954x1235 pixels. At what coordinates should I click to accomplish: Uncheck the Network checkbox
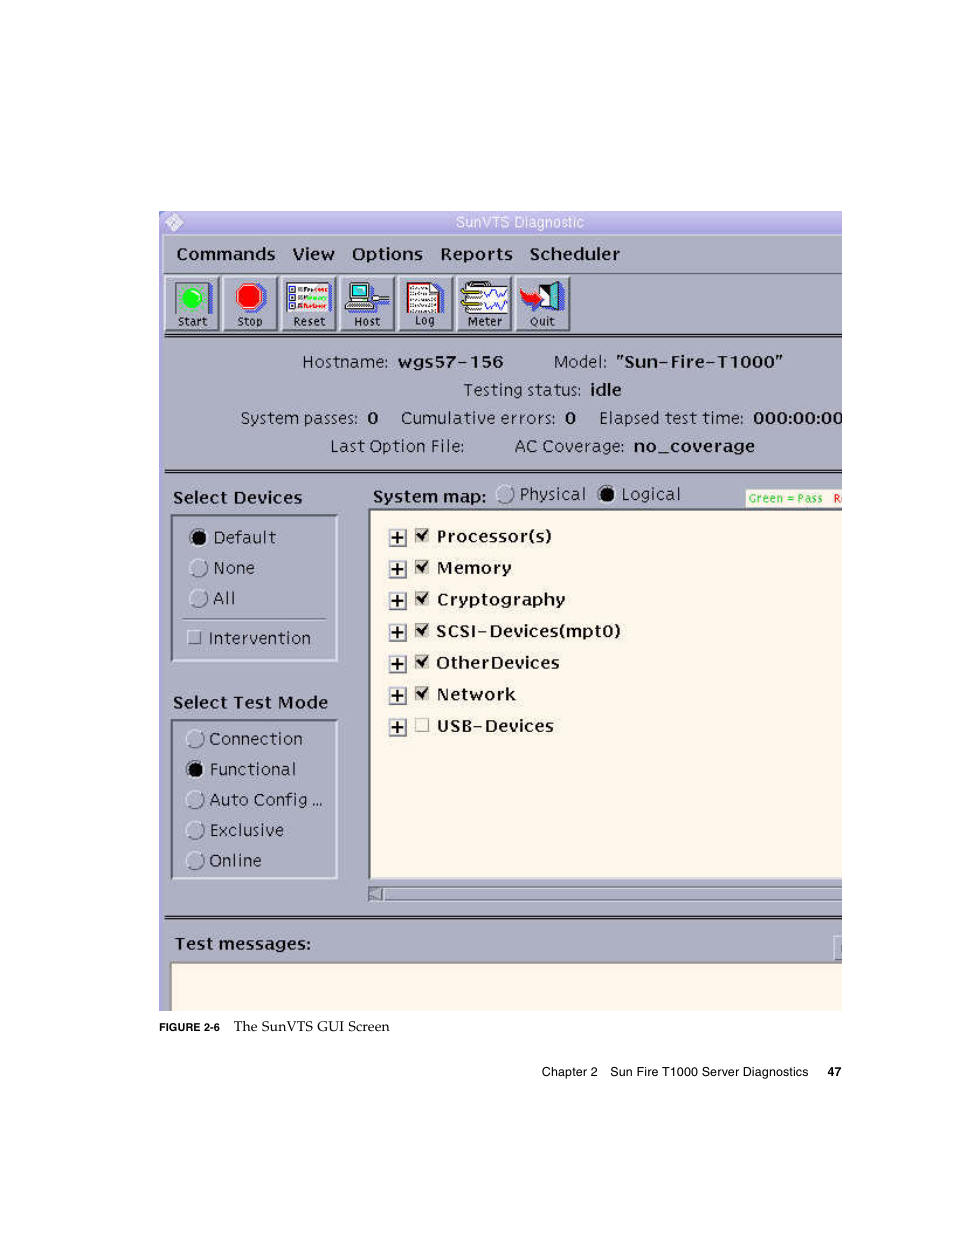(422, 694)
